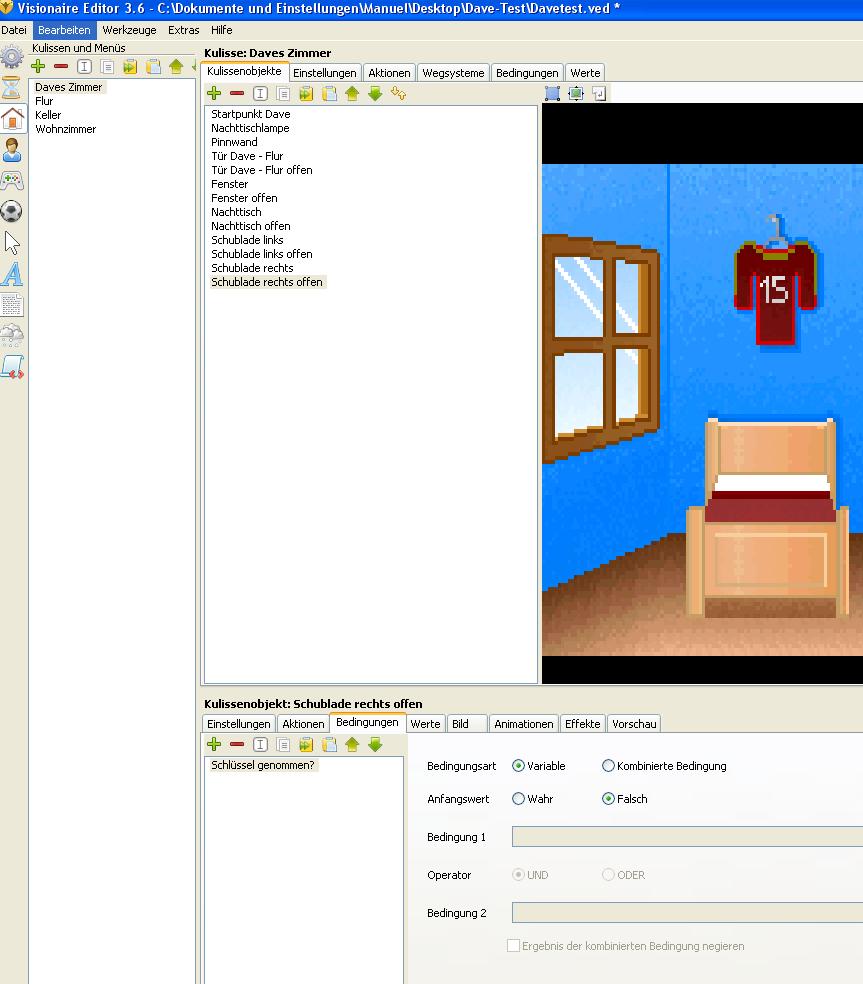Screen dimensions: 863x984
Task: Choose ODER operator radio button
Action: tap(608, 875)
